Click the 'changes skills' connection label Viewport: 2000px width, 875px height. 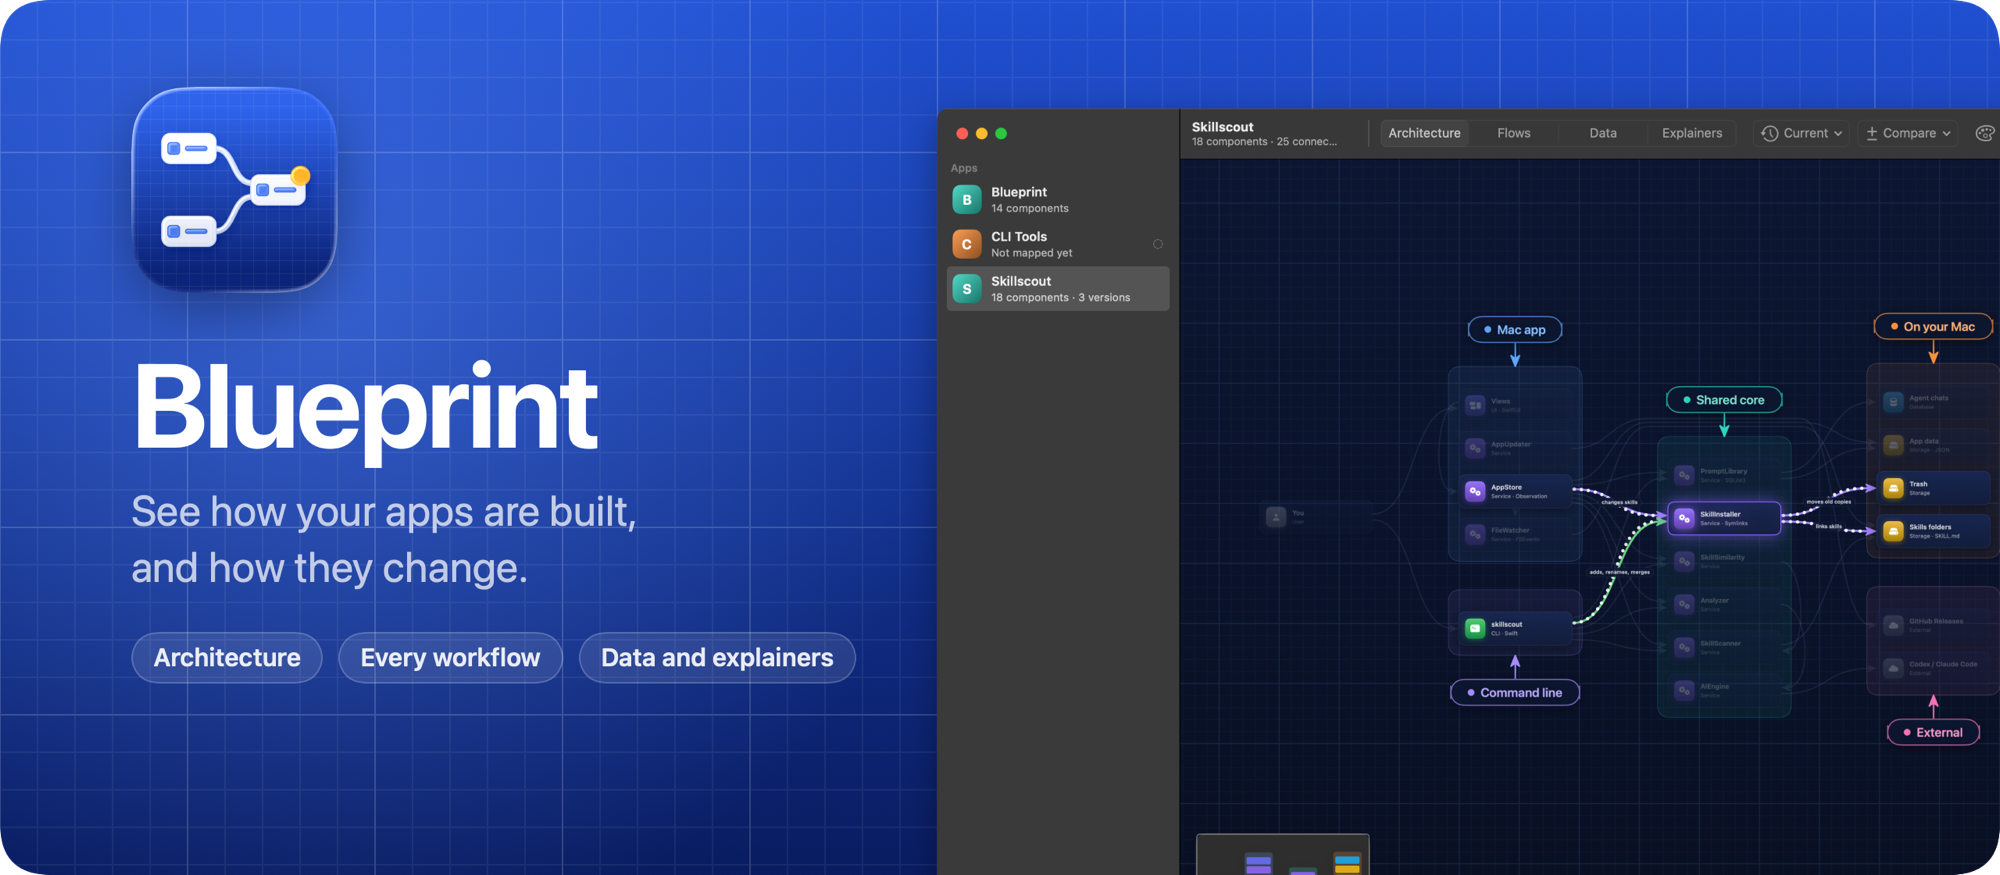[1619, 502]
